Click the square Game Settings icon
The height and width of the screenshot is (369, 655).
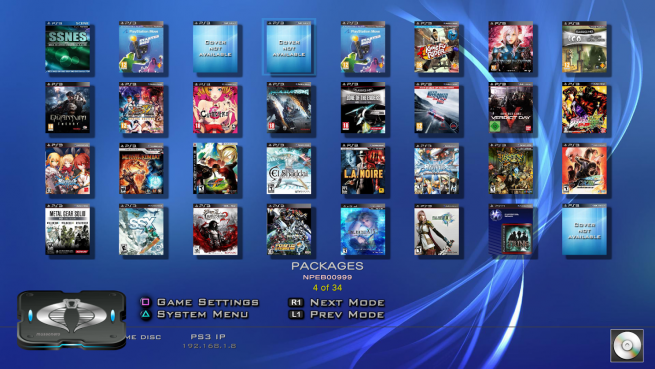pyautogui.click(x=145, y=302)
